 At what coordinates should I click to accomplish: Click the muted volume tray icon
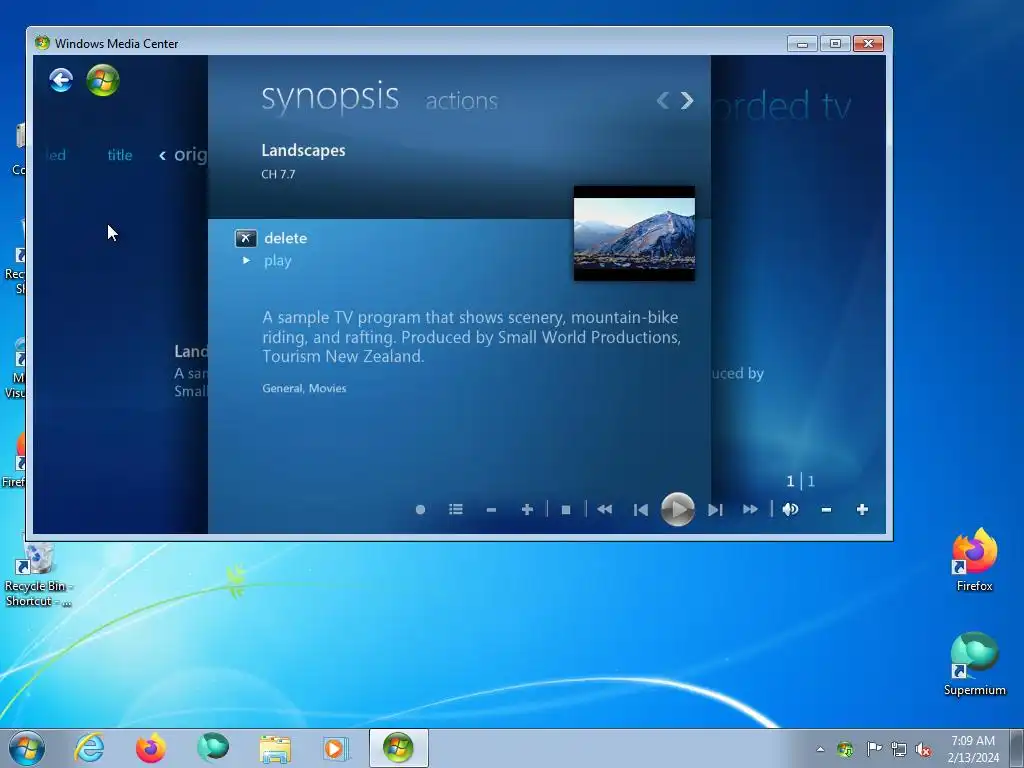coord(923,750)
